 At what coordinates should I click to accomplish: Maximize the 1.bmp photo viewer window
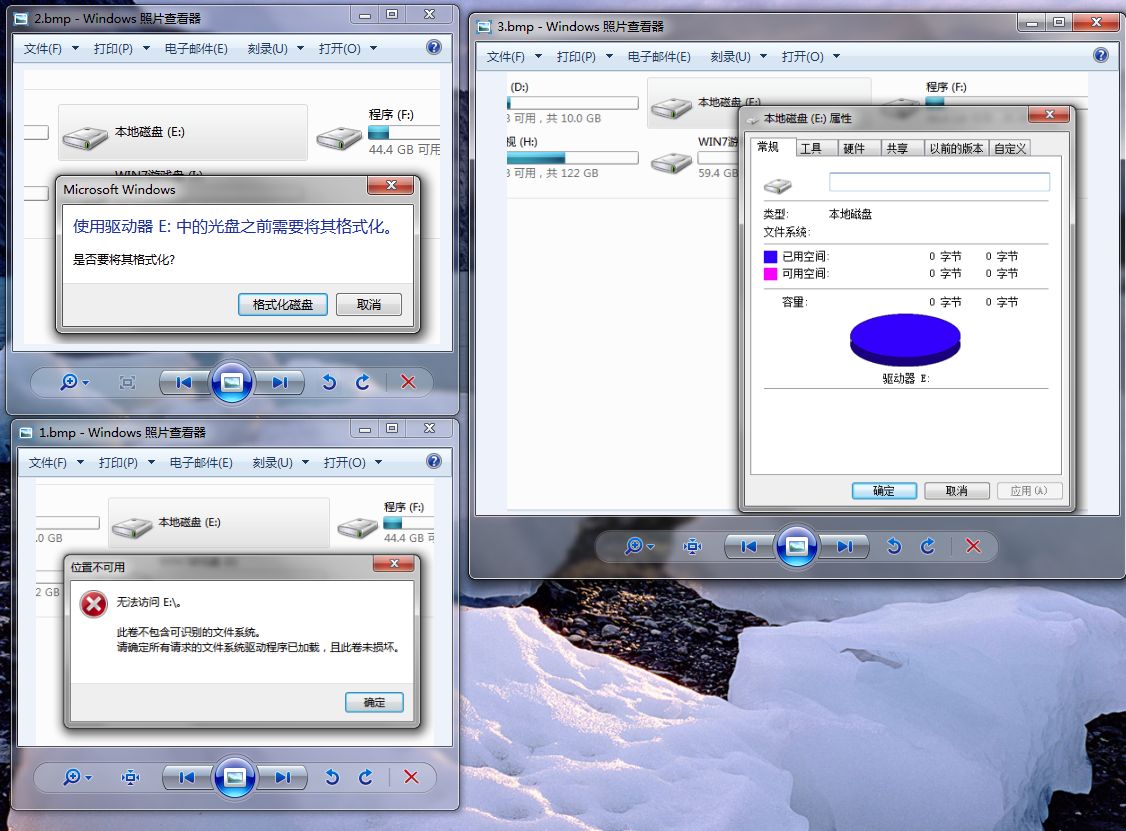click(391, 428)
